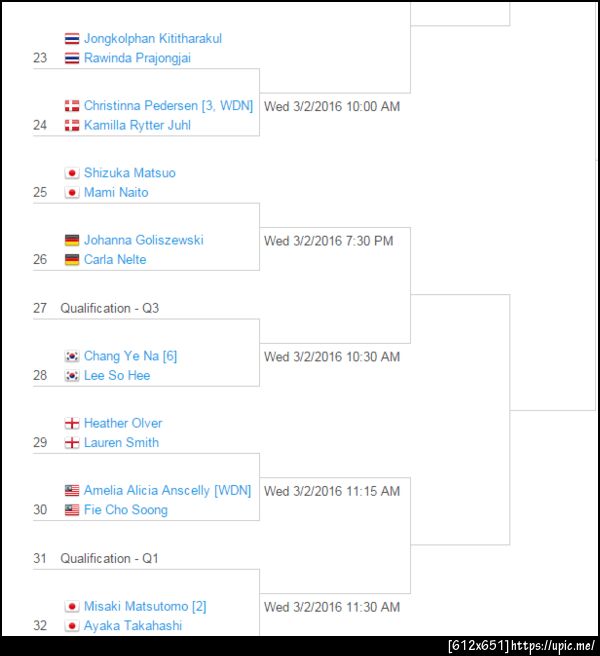The width and height of the screenshot is (600, 656).
Task: Click England flag beside Heather Olver
Action: (x=72, y=423)
